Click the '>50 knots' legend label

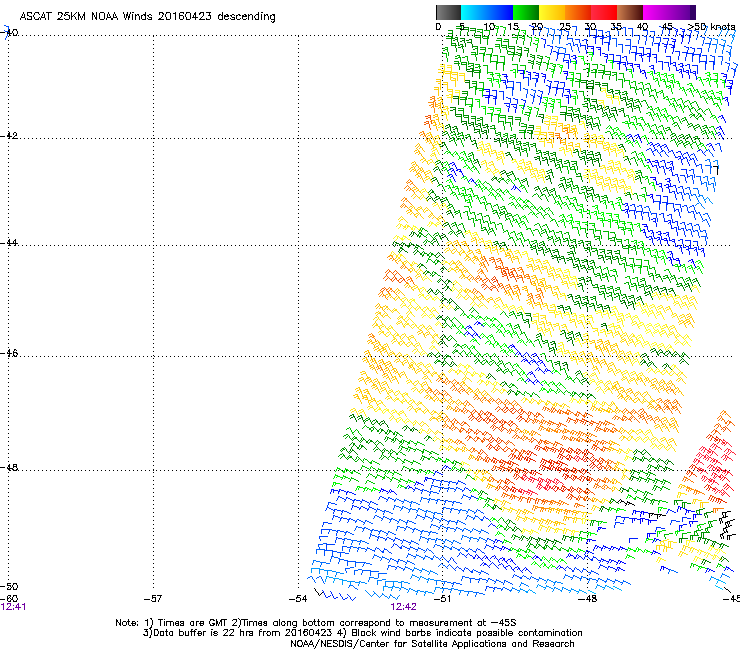[x=711, y=26]
